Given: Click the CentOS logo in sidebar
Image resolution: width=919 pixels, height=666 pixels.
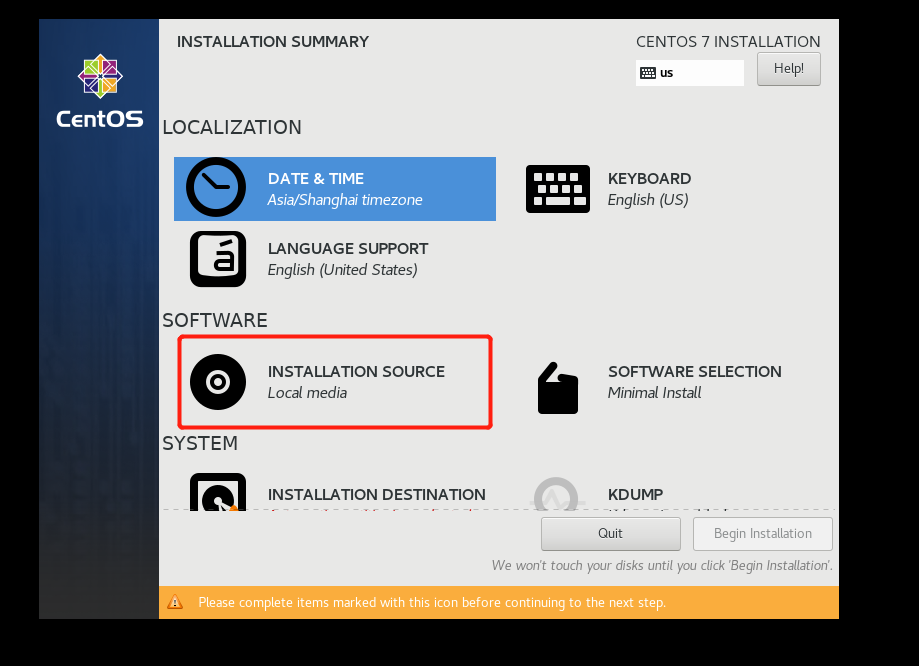Looking at the screenshot, I should click(x=100, y=91).
